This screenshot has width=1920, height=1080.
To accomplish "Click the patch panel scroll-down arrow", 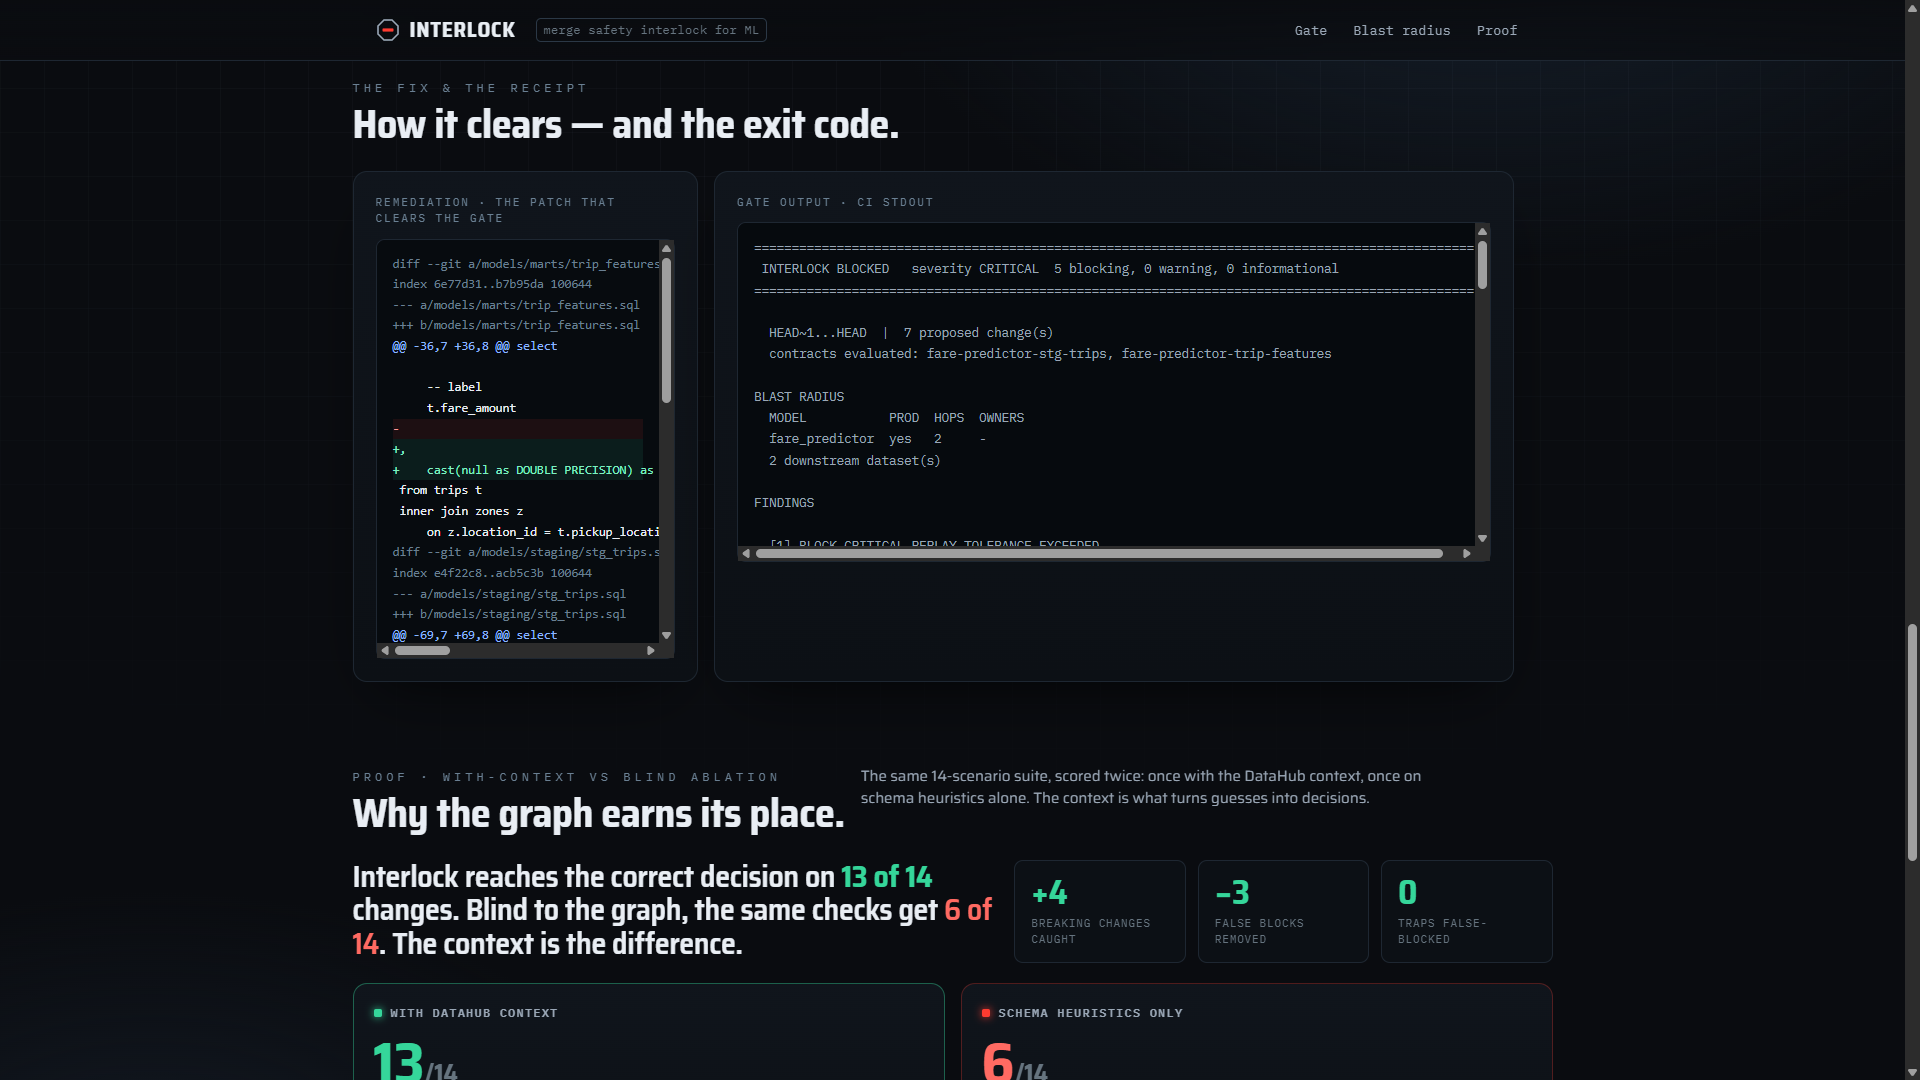I will [x=666, y=635].
